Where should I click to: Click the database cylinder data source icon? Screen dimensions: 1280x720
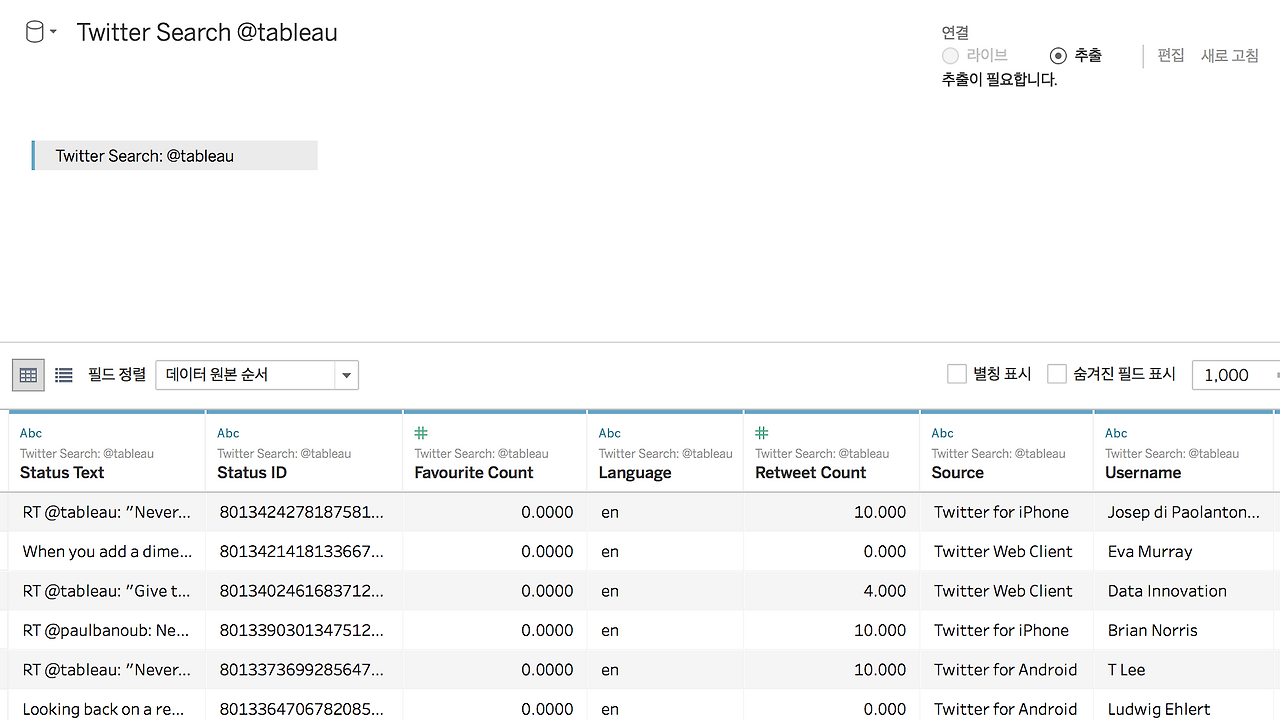[x=34, y=33]
